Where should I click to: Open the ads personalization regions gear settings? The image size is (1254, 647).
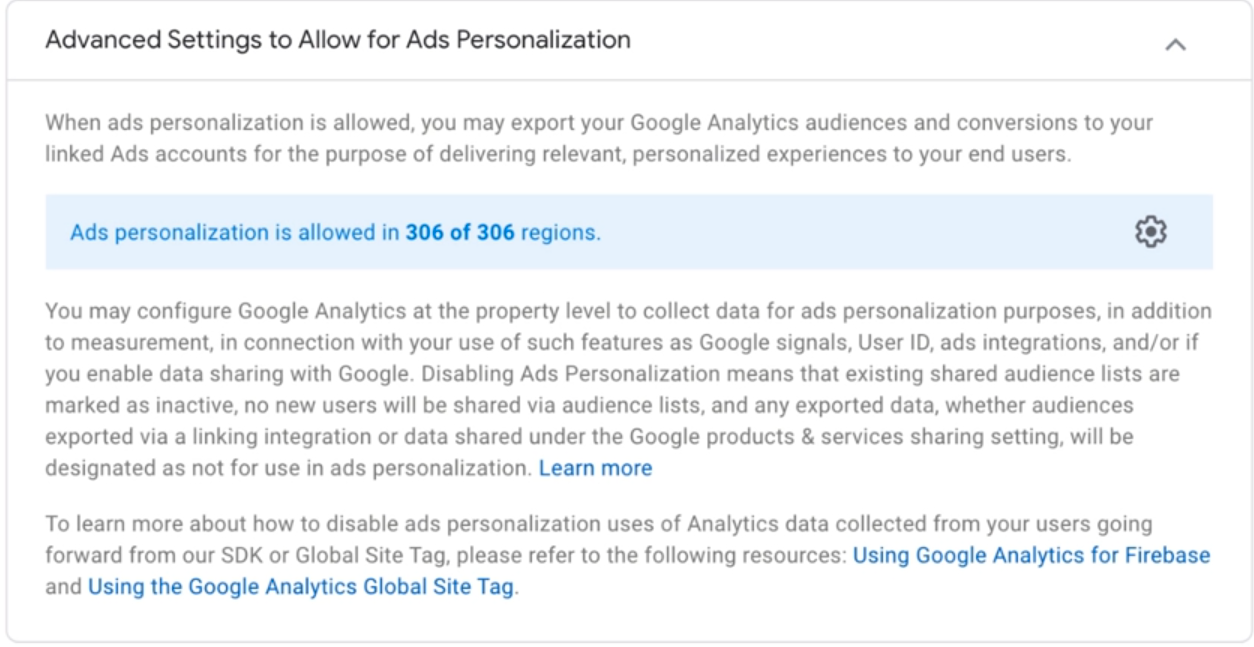point(1151,232)
